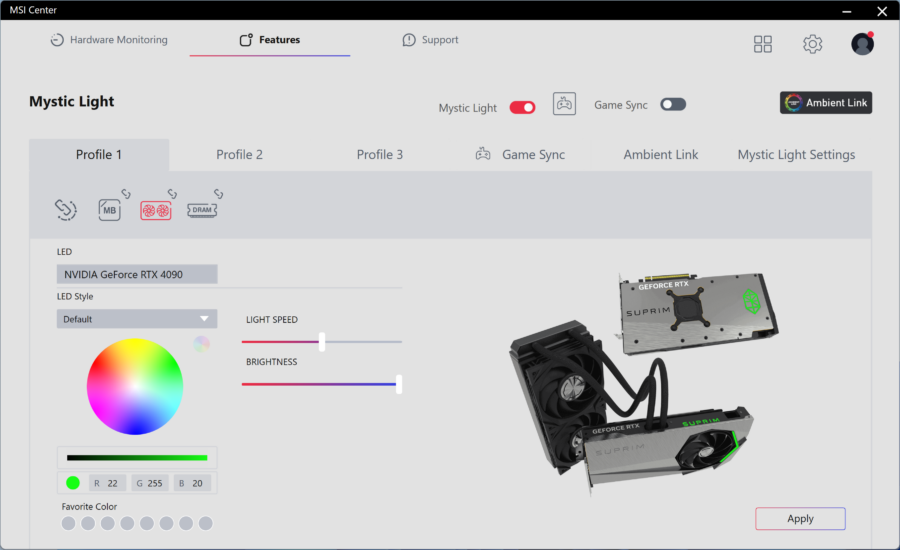900x550 pixels.
Task: Click the Apply button
Action: point(800,518)
